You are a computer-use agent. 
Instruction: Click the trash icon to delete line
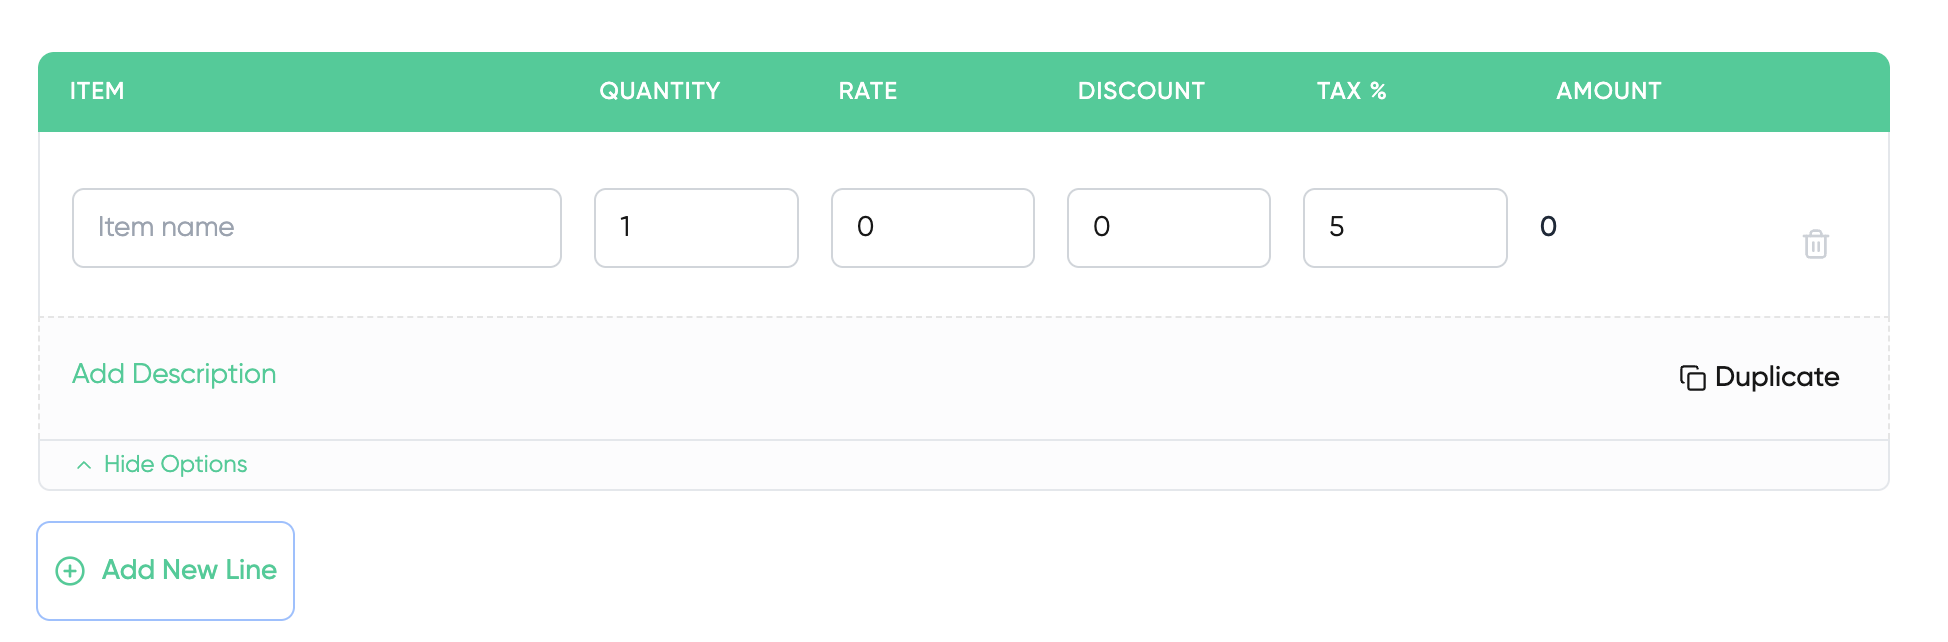[1816, 244]
